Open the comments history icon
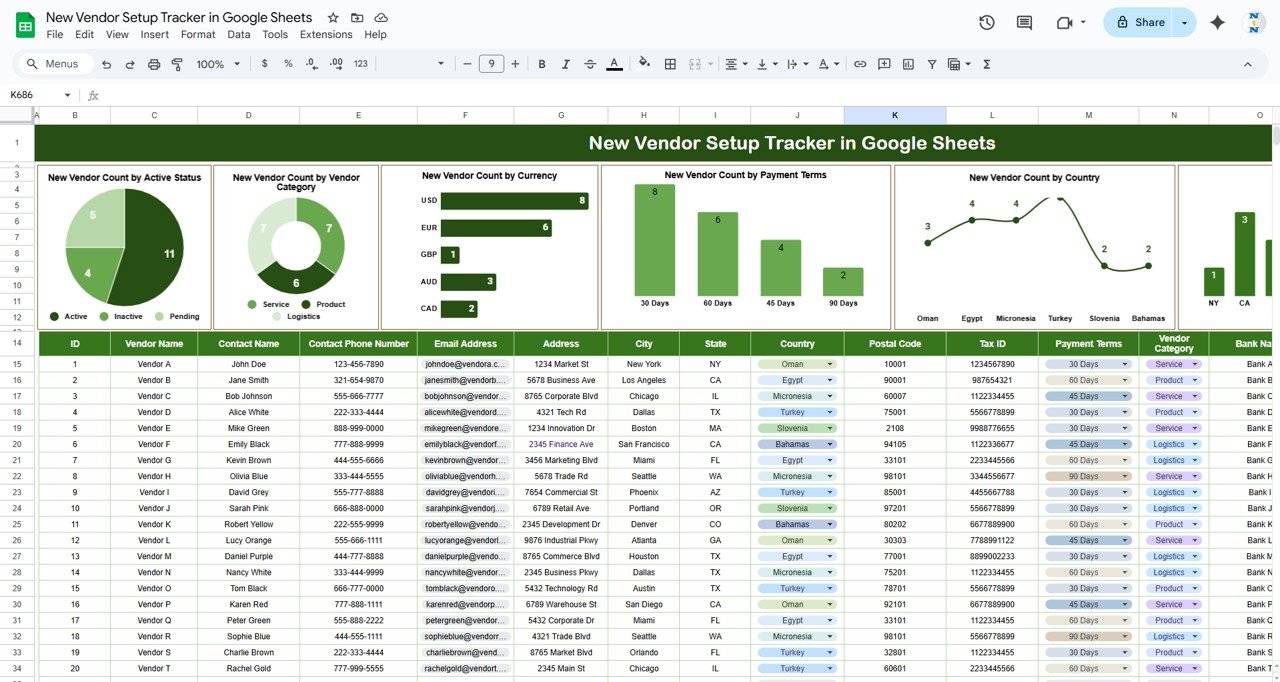This screenshot has height=682, width=1280. 1024,22
